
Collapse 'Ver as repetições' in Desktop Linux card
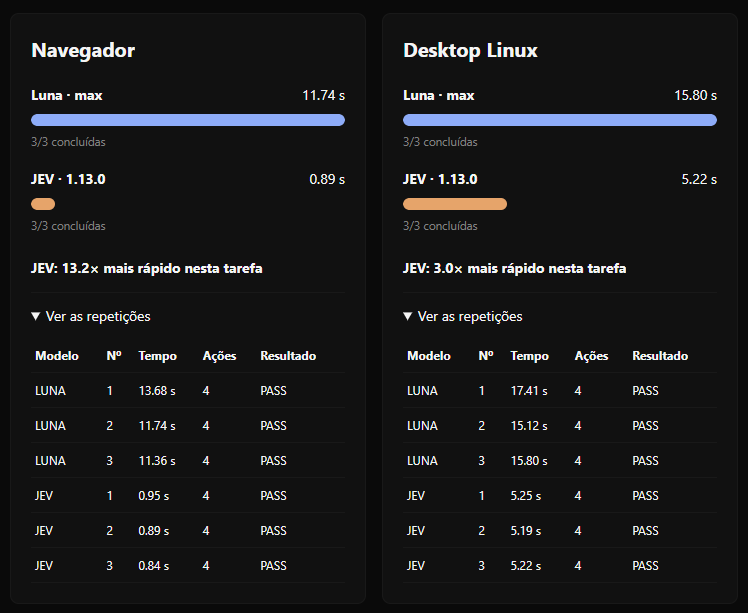tap(463, 316)
